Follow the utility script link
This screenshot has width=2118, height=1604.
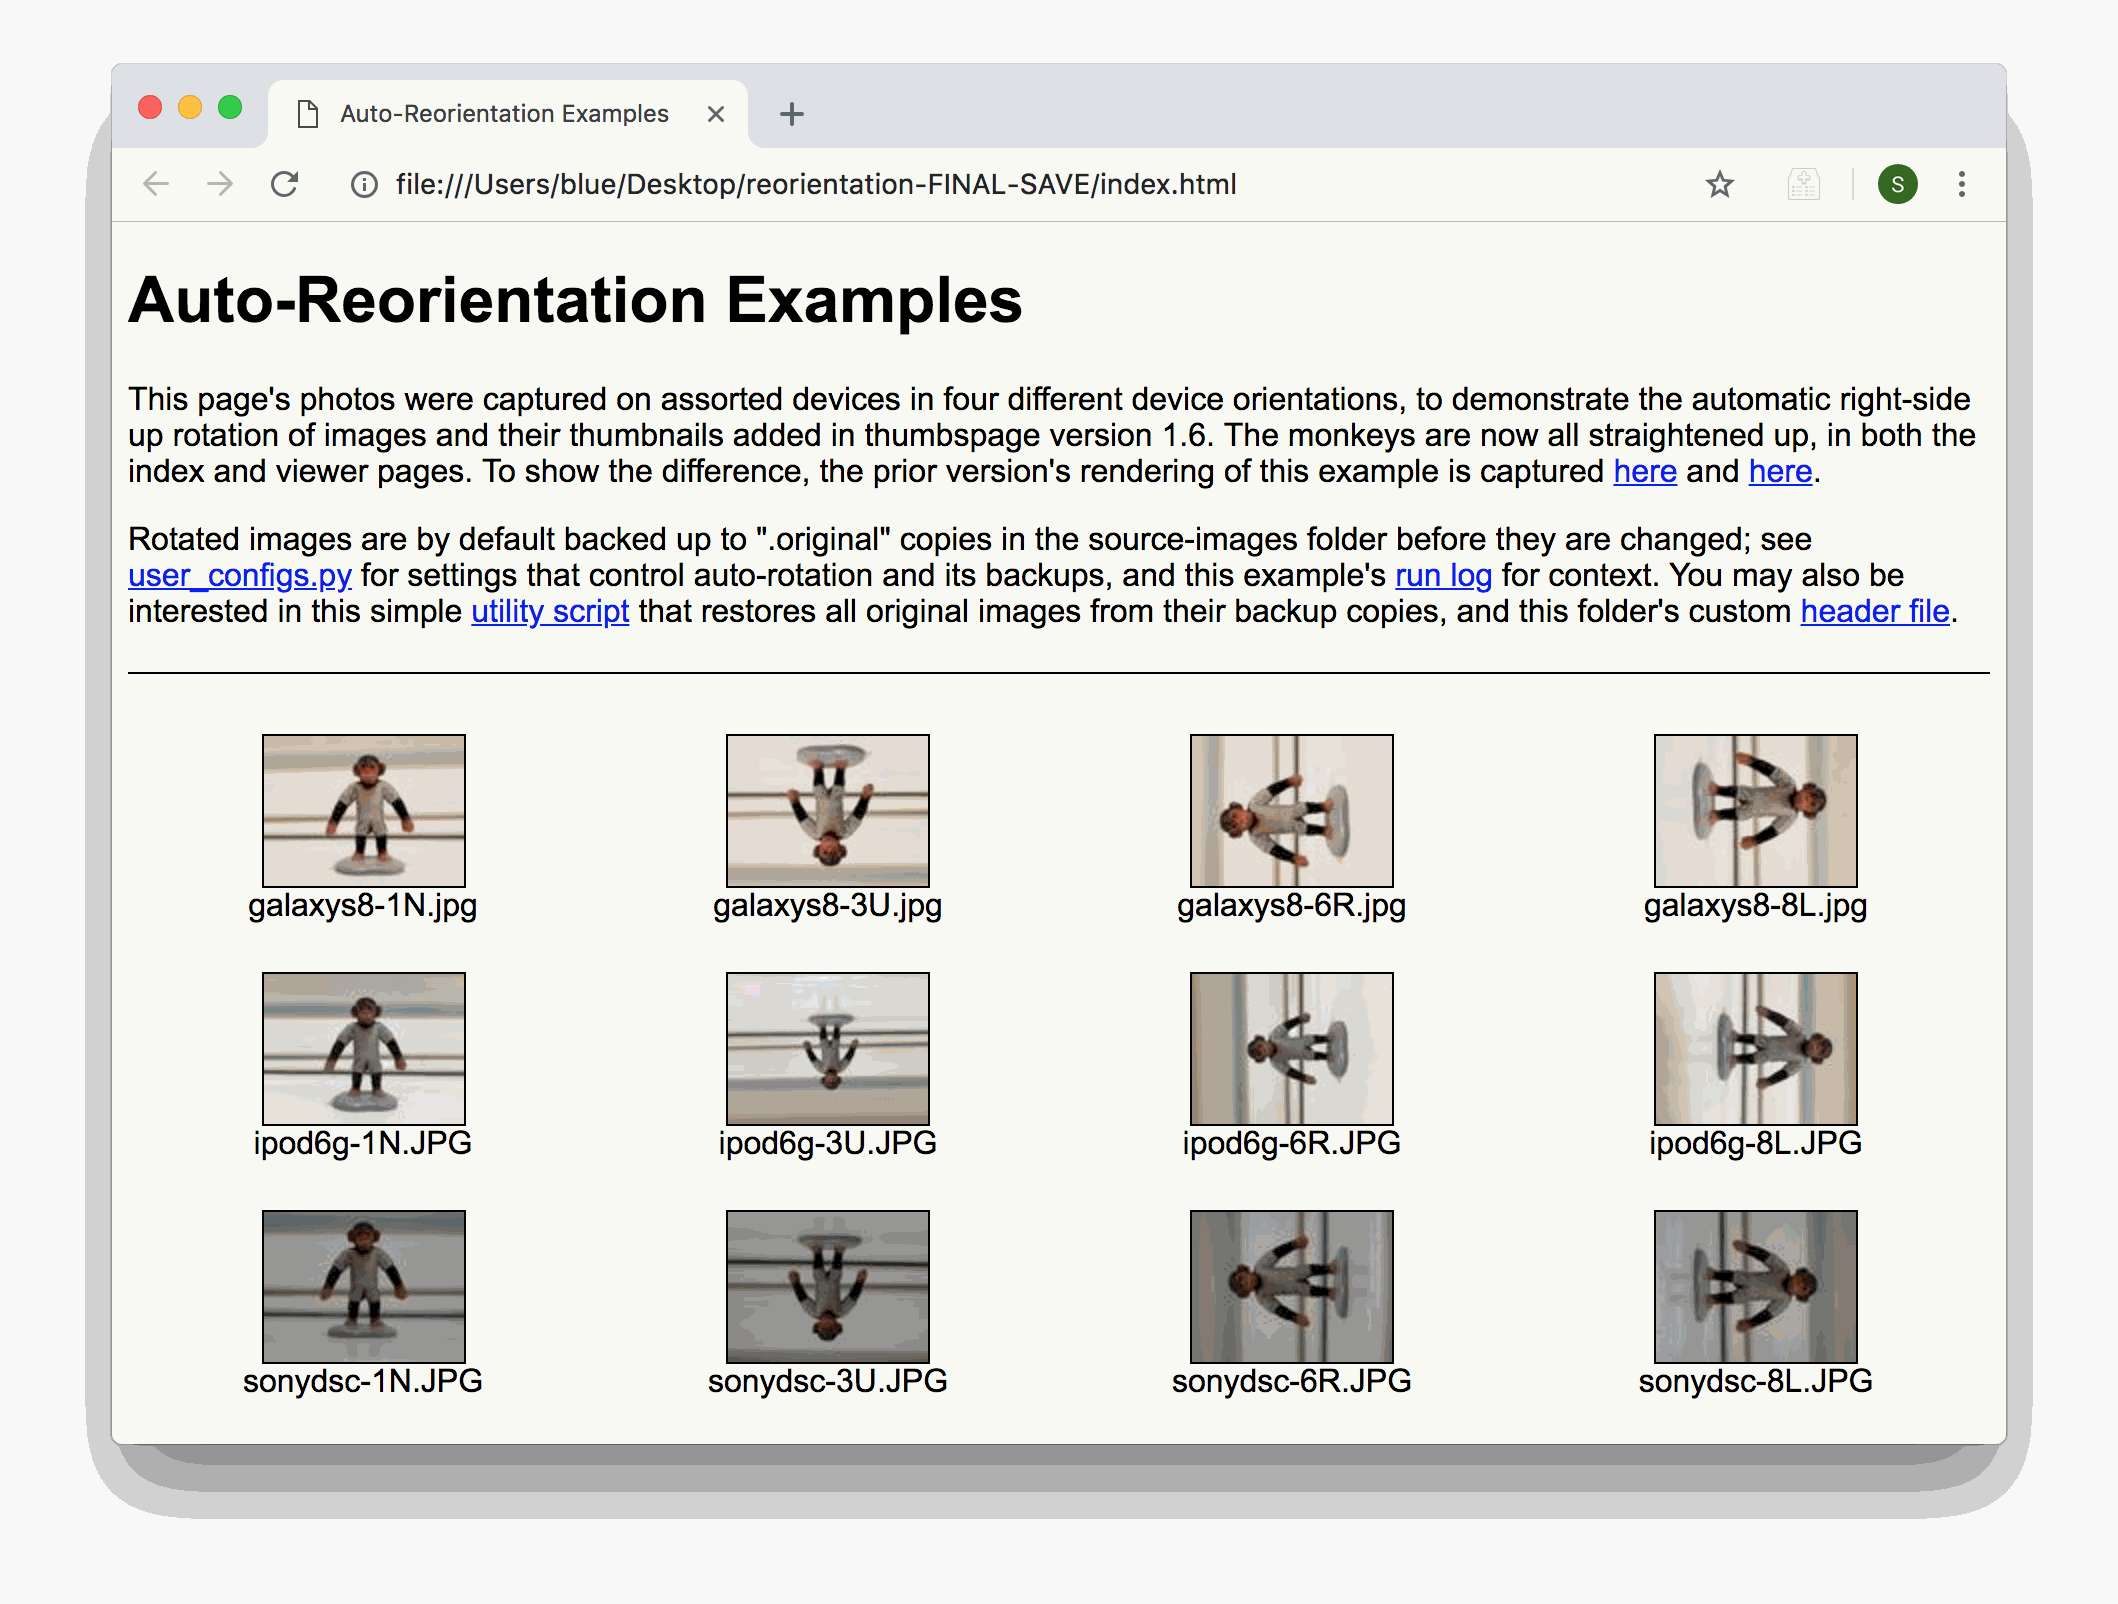pos(550,612)
